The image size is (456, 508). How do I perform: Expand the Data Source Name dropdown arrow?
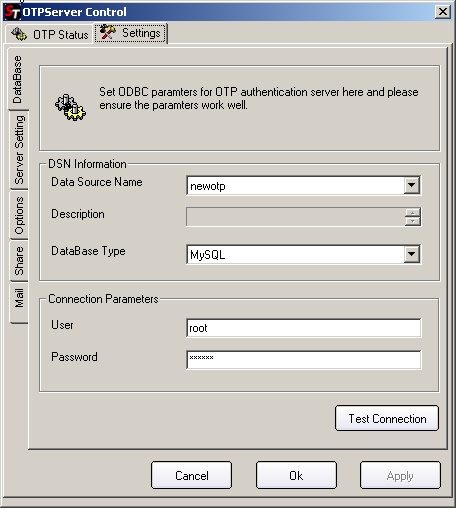(412, 185)
